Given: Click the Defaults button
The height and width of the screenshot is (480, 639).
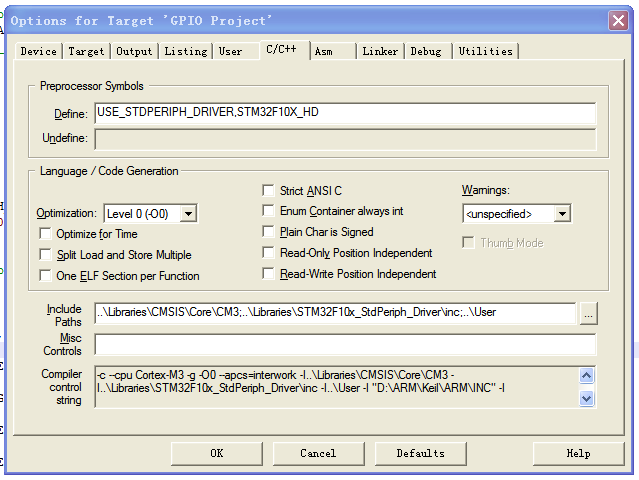Looking at the screenshot, I should point(420,453).
